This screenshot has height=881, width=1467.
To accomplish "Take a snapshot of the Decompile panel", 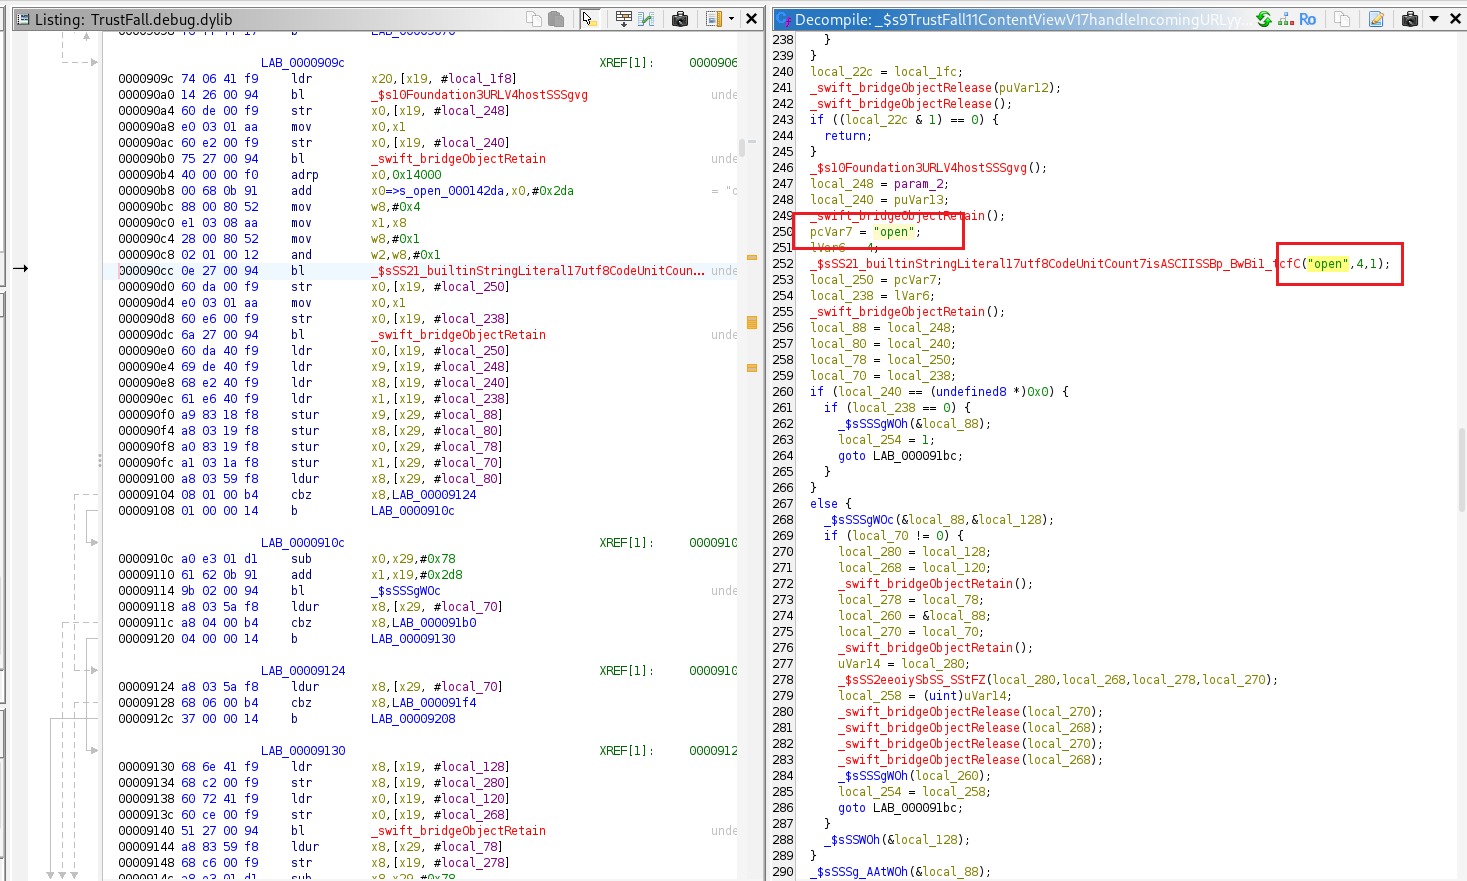I will click(1410, 19).
